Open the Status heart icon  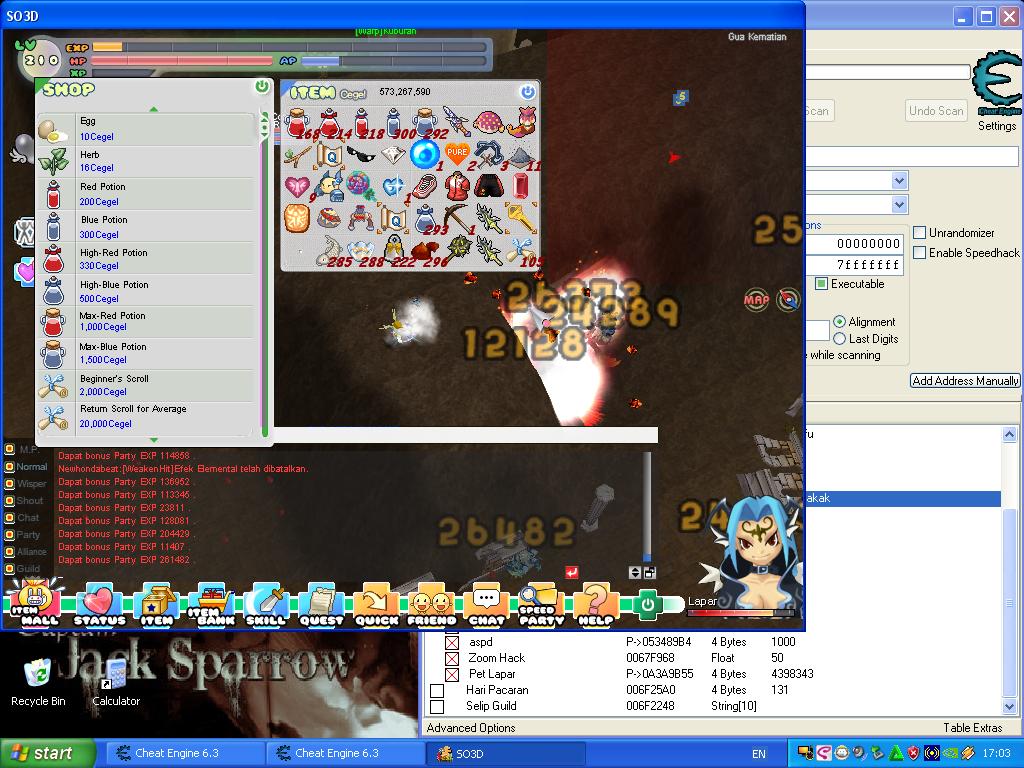tap(99, 605)
